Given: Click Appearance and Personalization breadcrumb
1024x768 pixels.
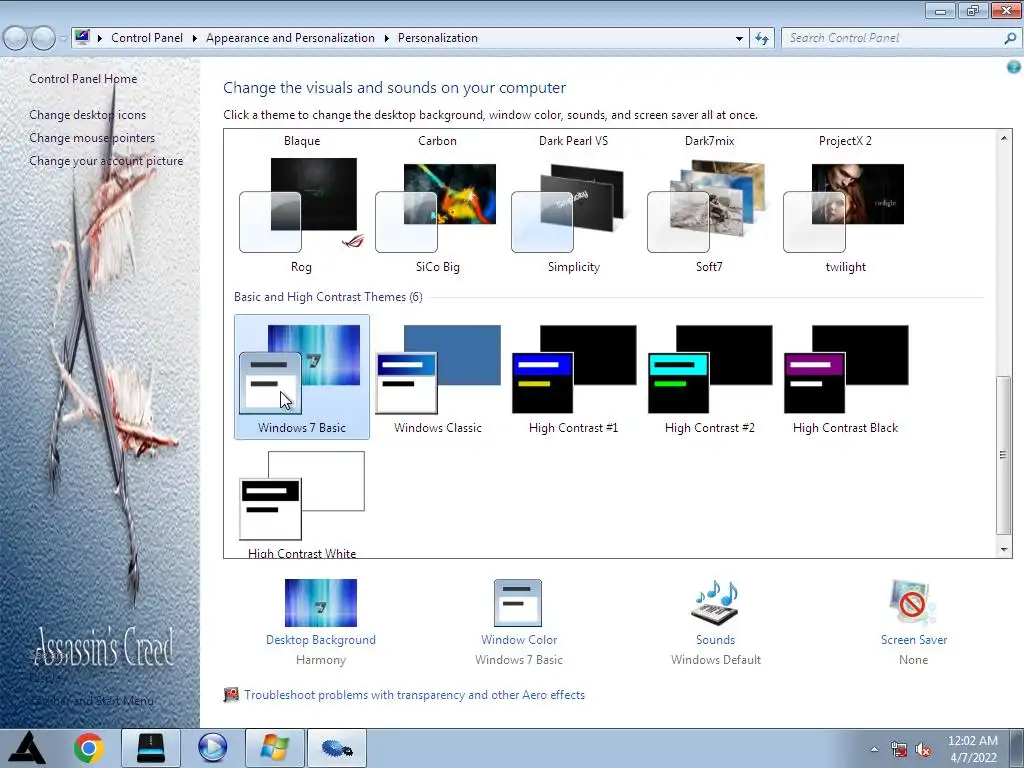Looking at the screenshot, I should point(290,38).
